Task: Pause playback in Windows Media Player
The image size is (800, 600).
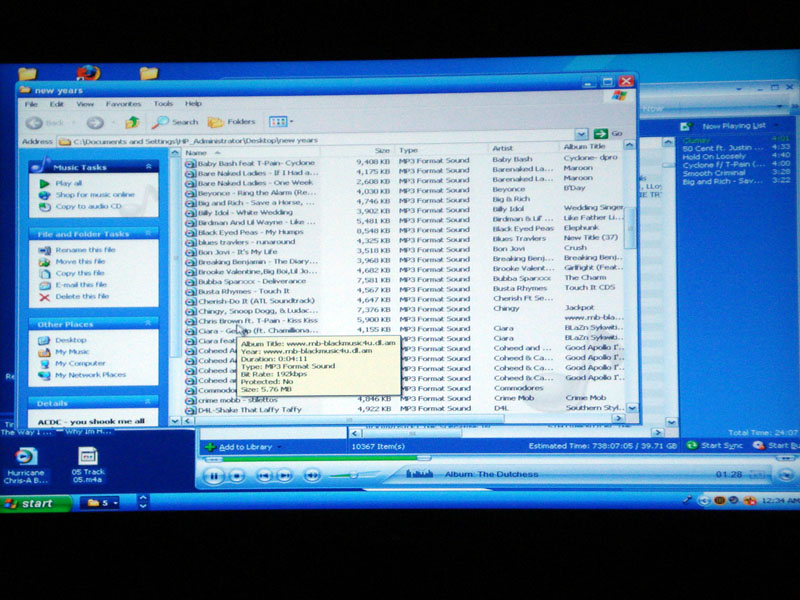Action: [x=213, y=475]
